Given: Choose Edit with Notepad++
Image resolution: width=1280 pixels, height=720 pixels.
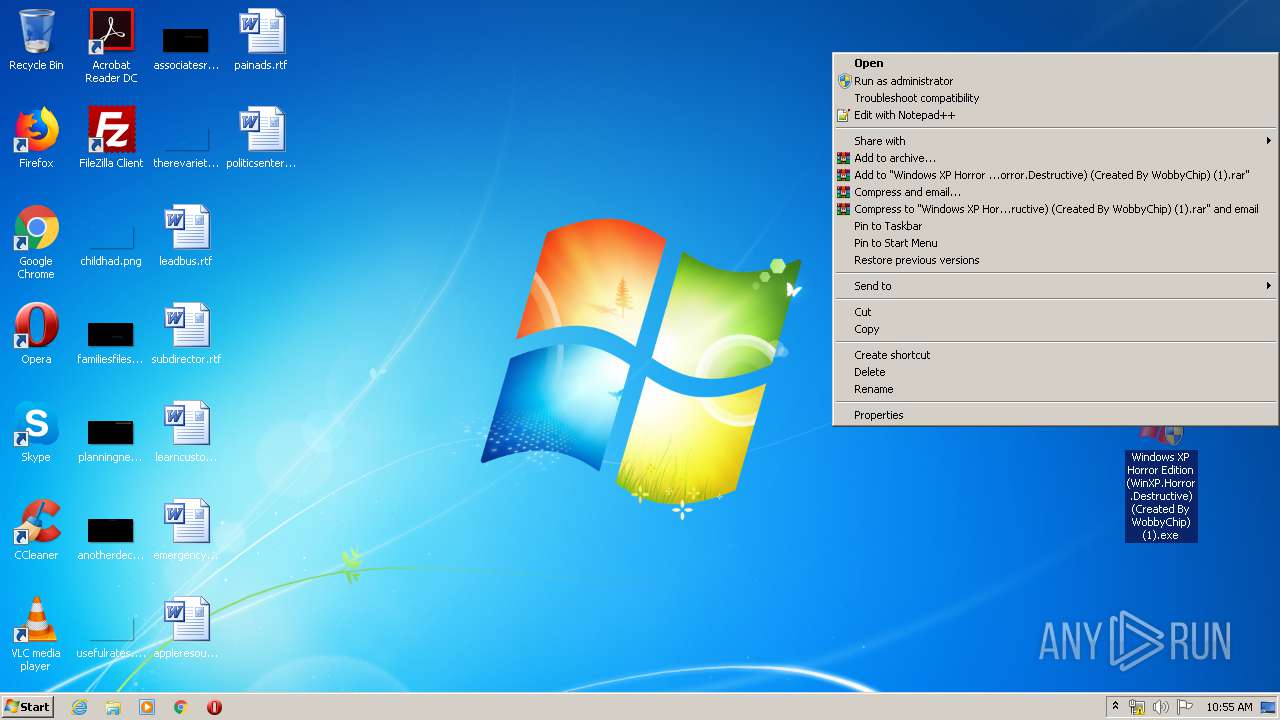Looking at the screenshot, I should [x=1055, y=115].
